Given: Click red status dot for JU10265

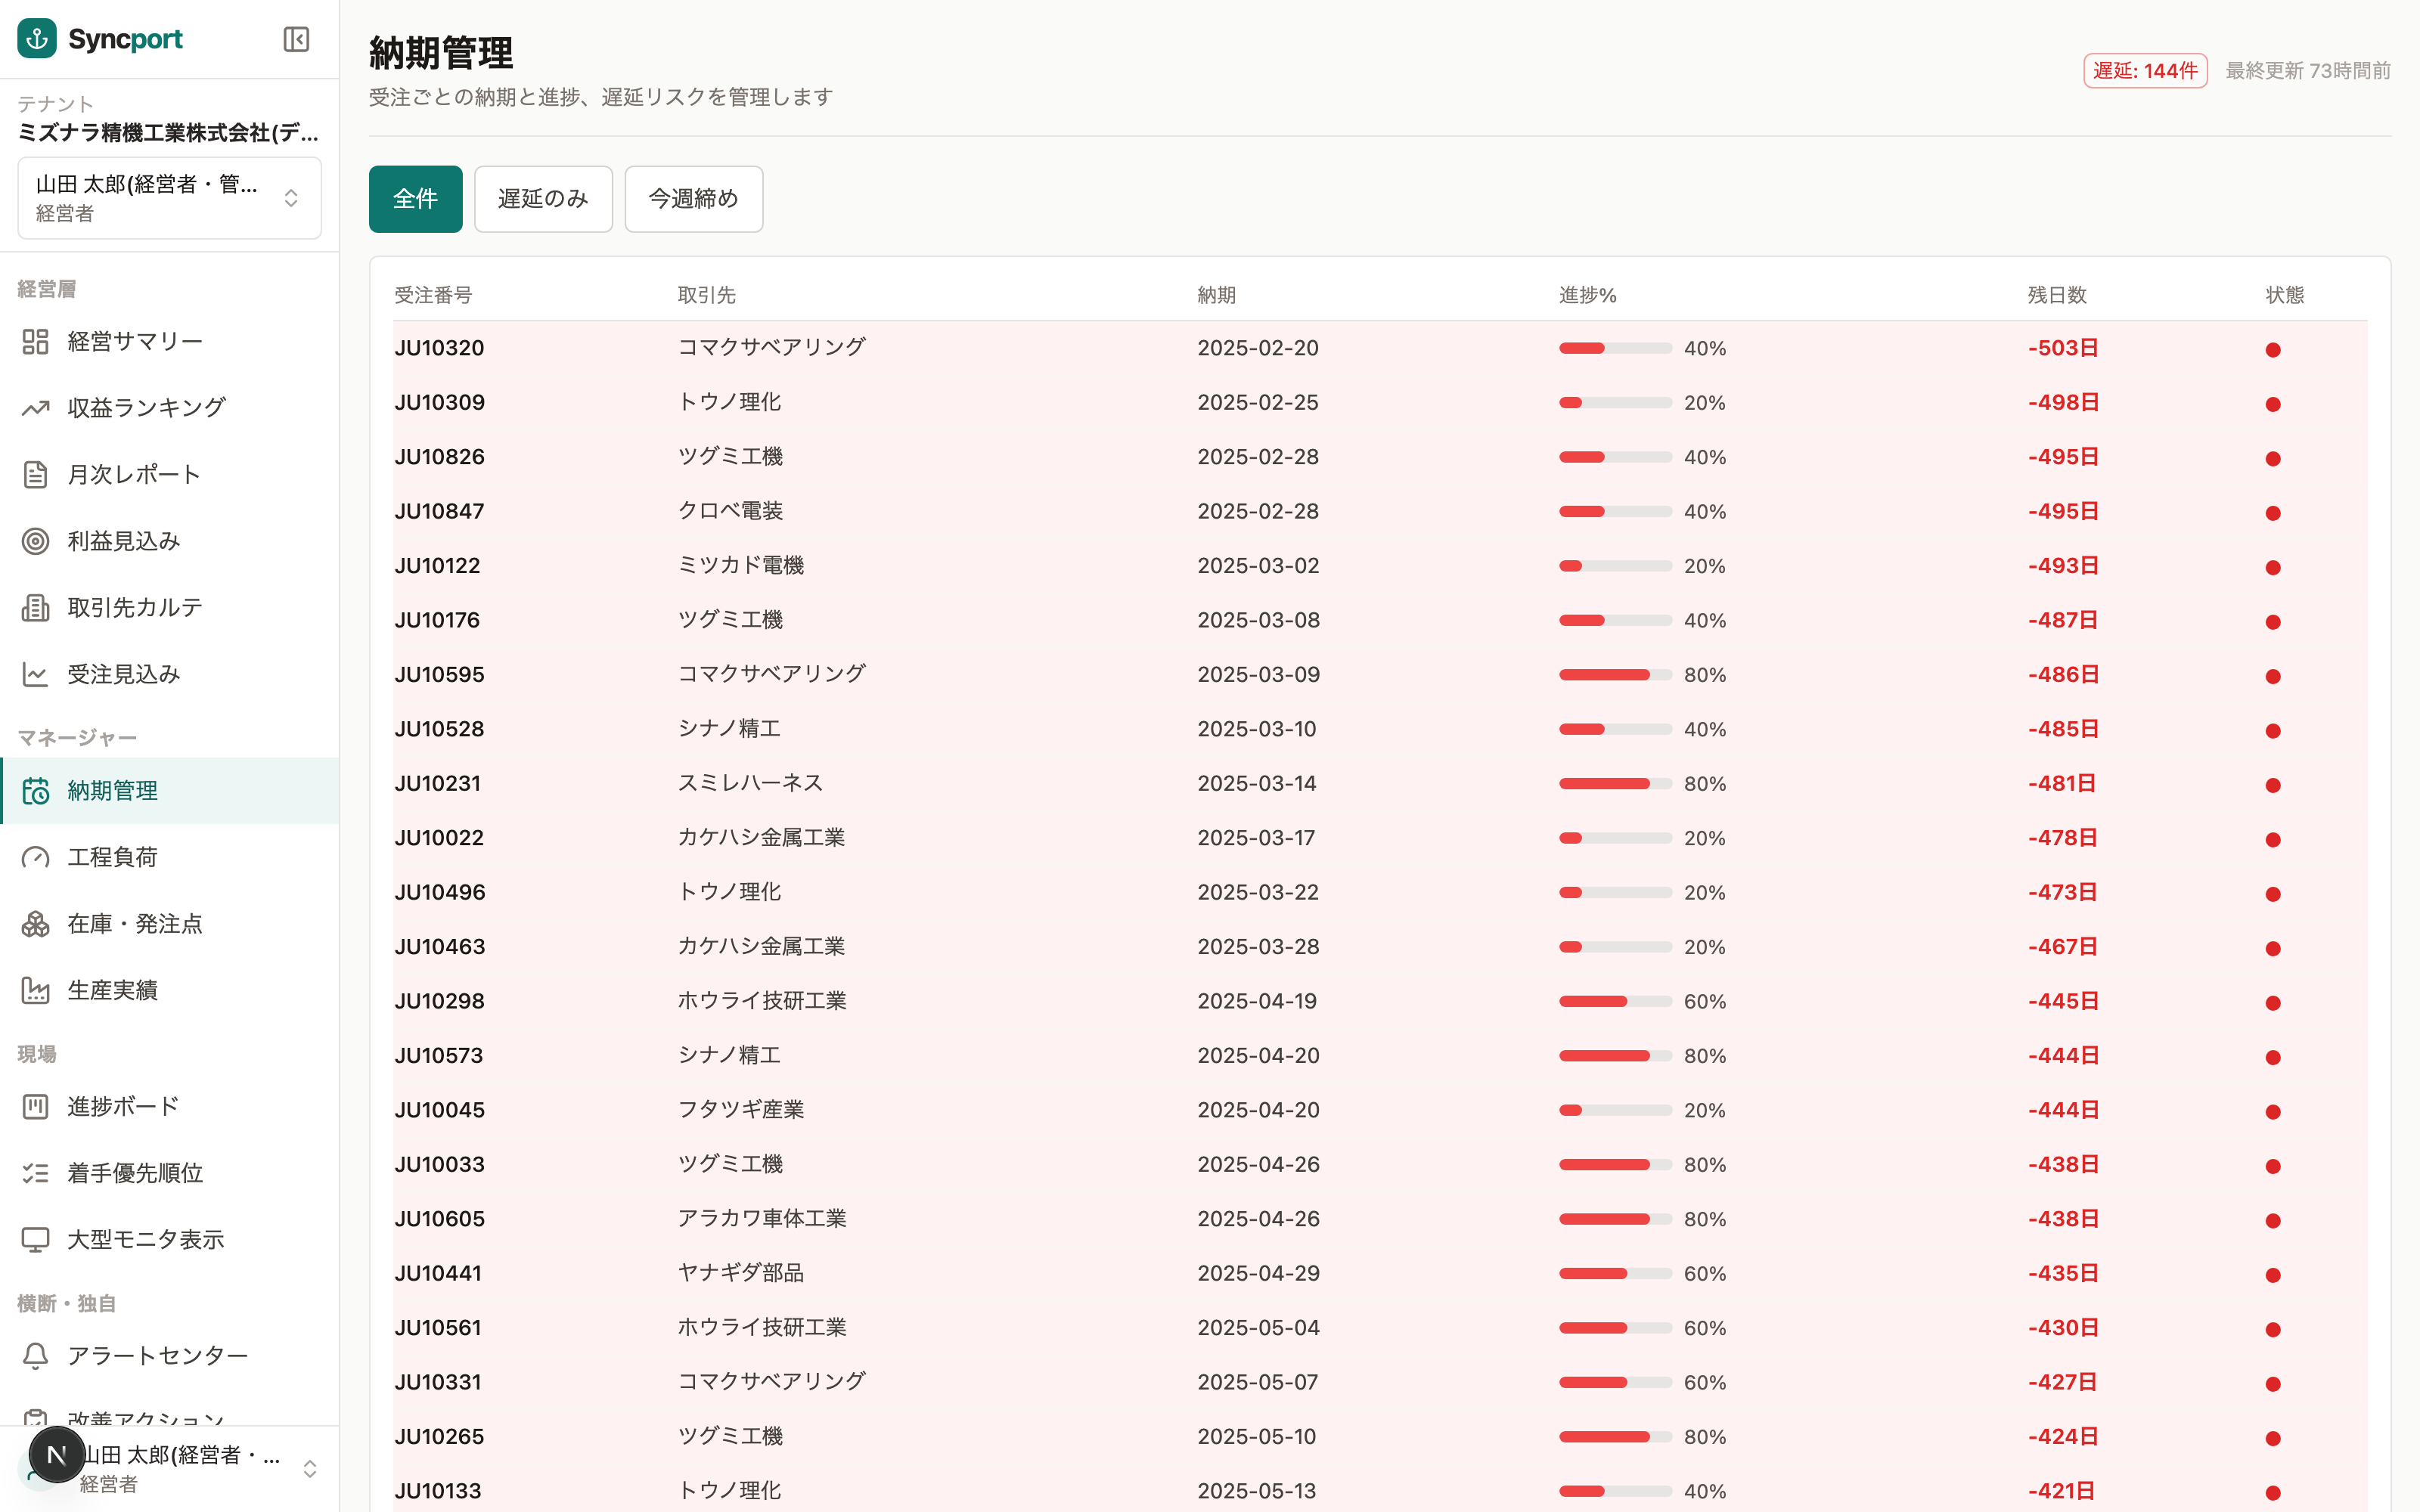Looking at the screenshot, I should (x=2273, y=1439).
